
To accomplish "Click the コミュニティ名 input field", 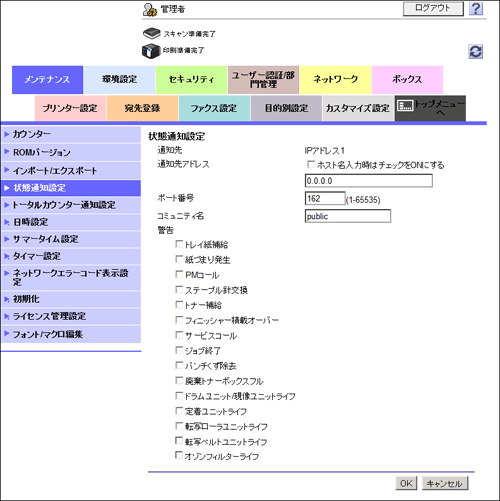I will tap(348, 216).
